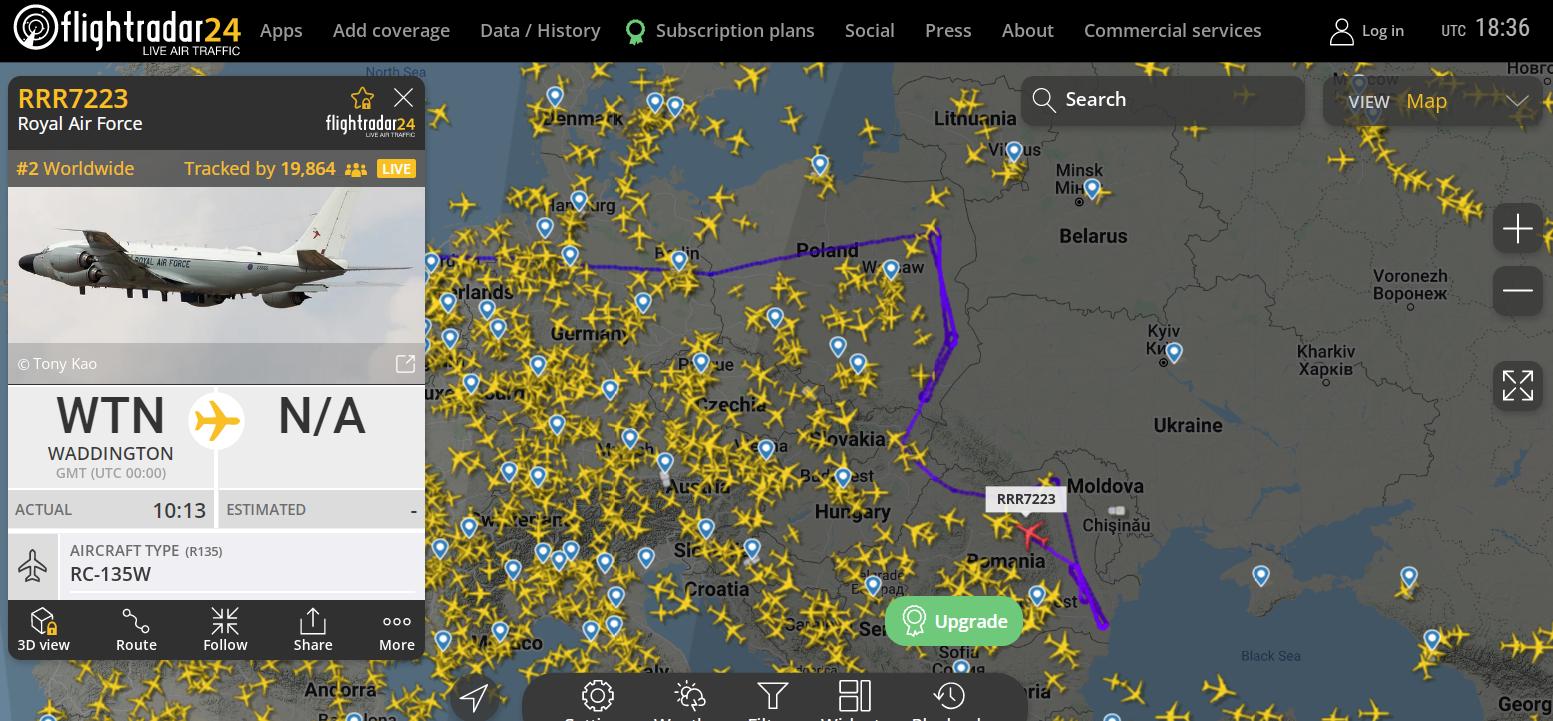Open the 3D view of the aircraft
1553x721 pixels.
point(43,630)
